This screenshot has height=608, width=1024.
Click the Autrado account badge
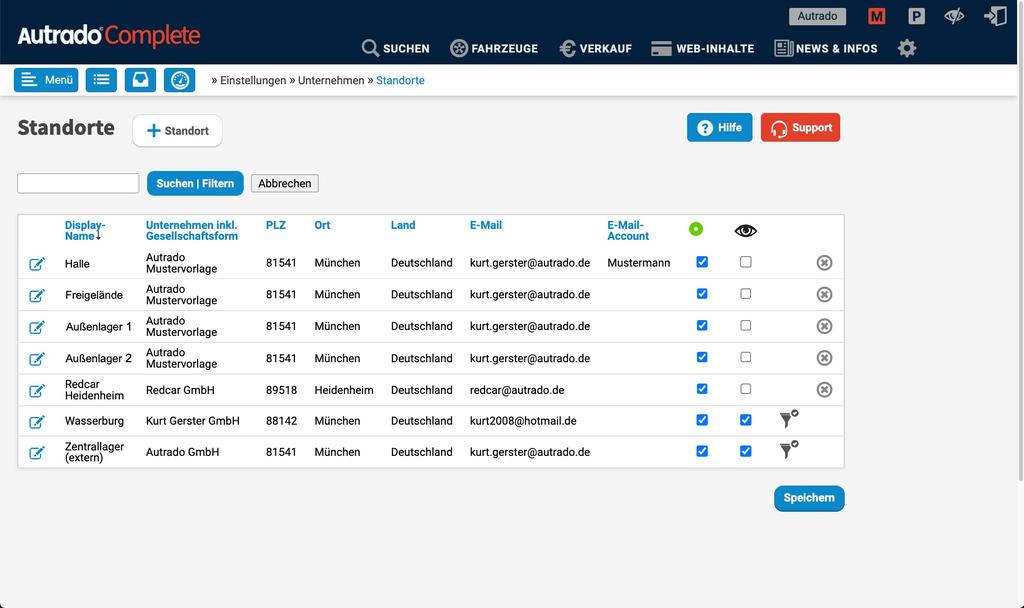[817, 16]
